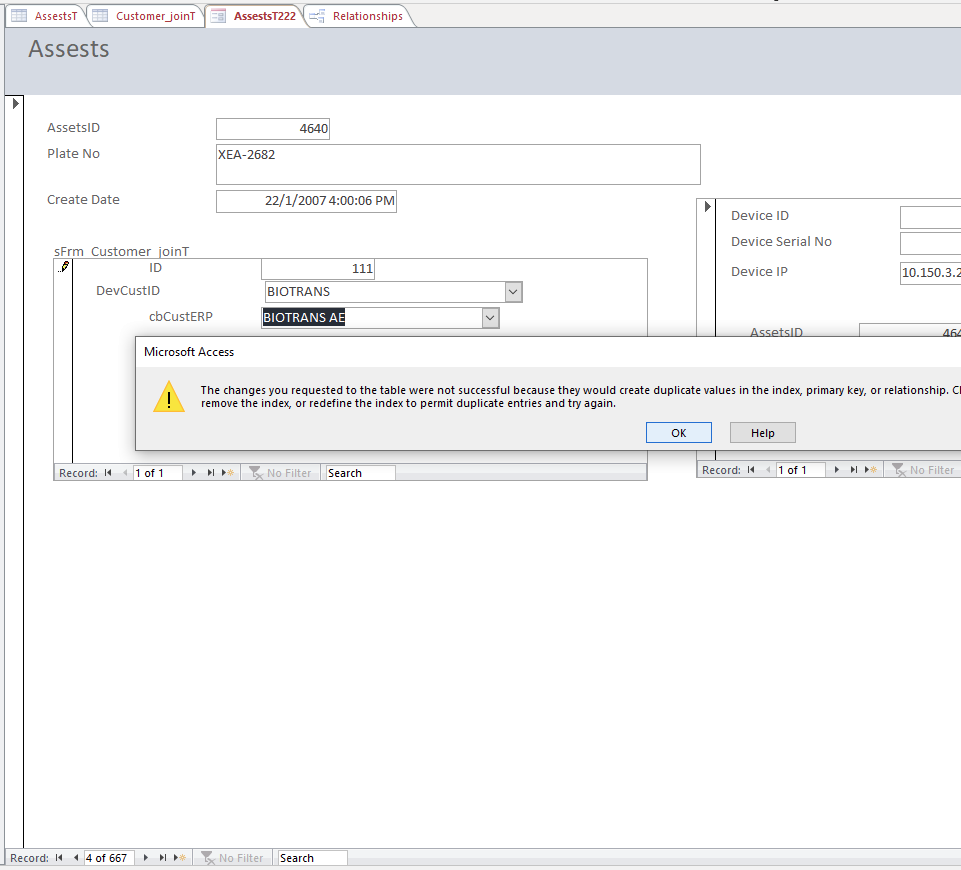The width and height of the screenshot is (961, 870).
Task: Click the Plate No field XEA-2682
Action: click(458, 164)
